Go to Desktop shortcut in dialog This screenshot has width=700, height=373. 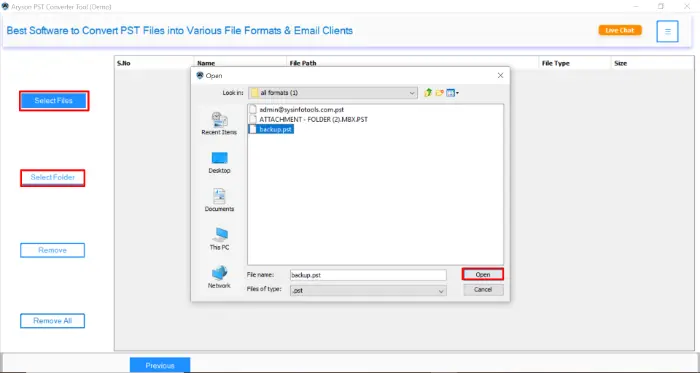coord(219,162)
